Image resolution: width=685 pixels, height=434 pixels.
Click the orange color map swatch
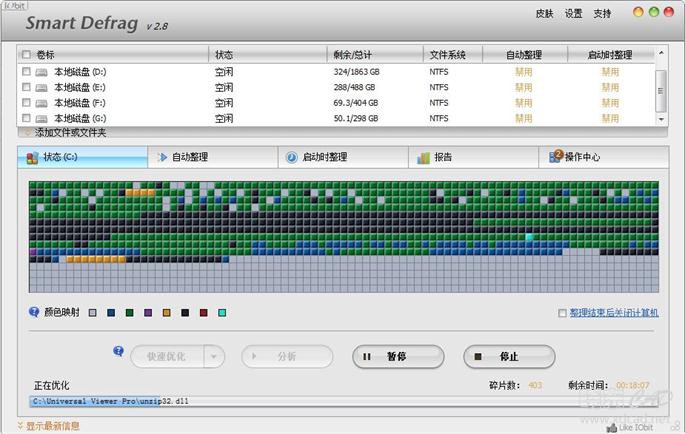(166, 312)
